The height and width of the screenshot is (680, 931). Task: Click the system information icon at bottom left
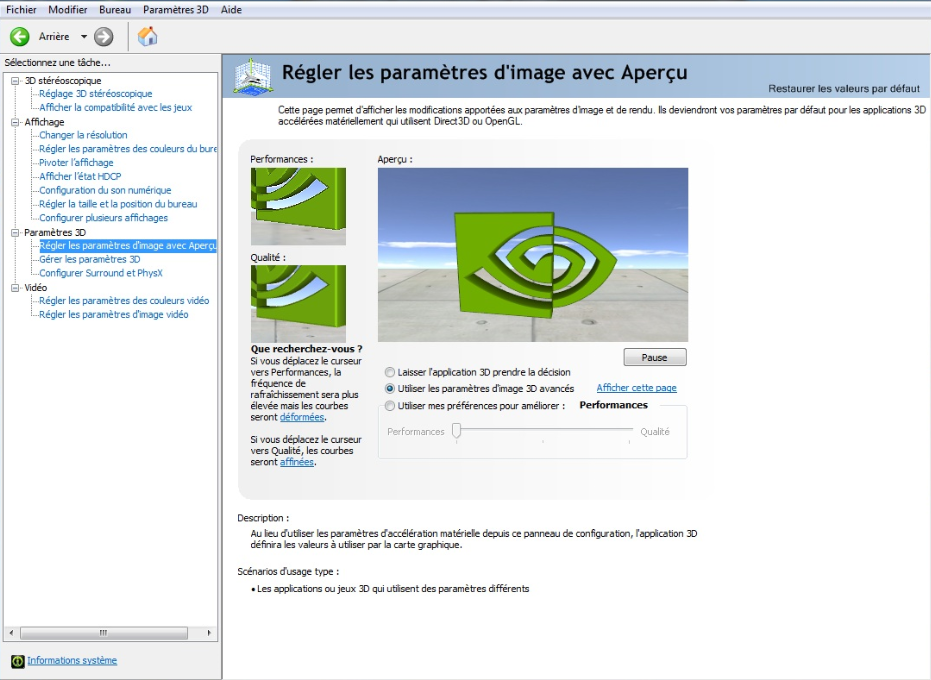(17, 661)
